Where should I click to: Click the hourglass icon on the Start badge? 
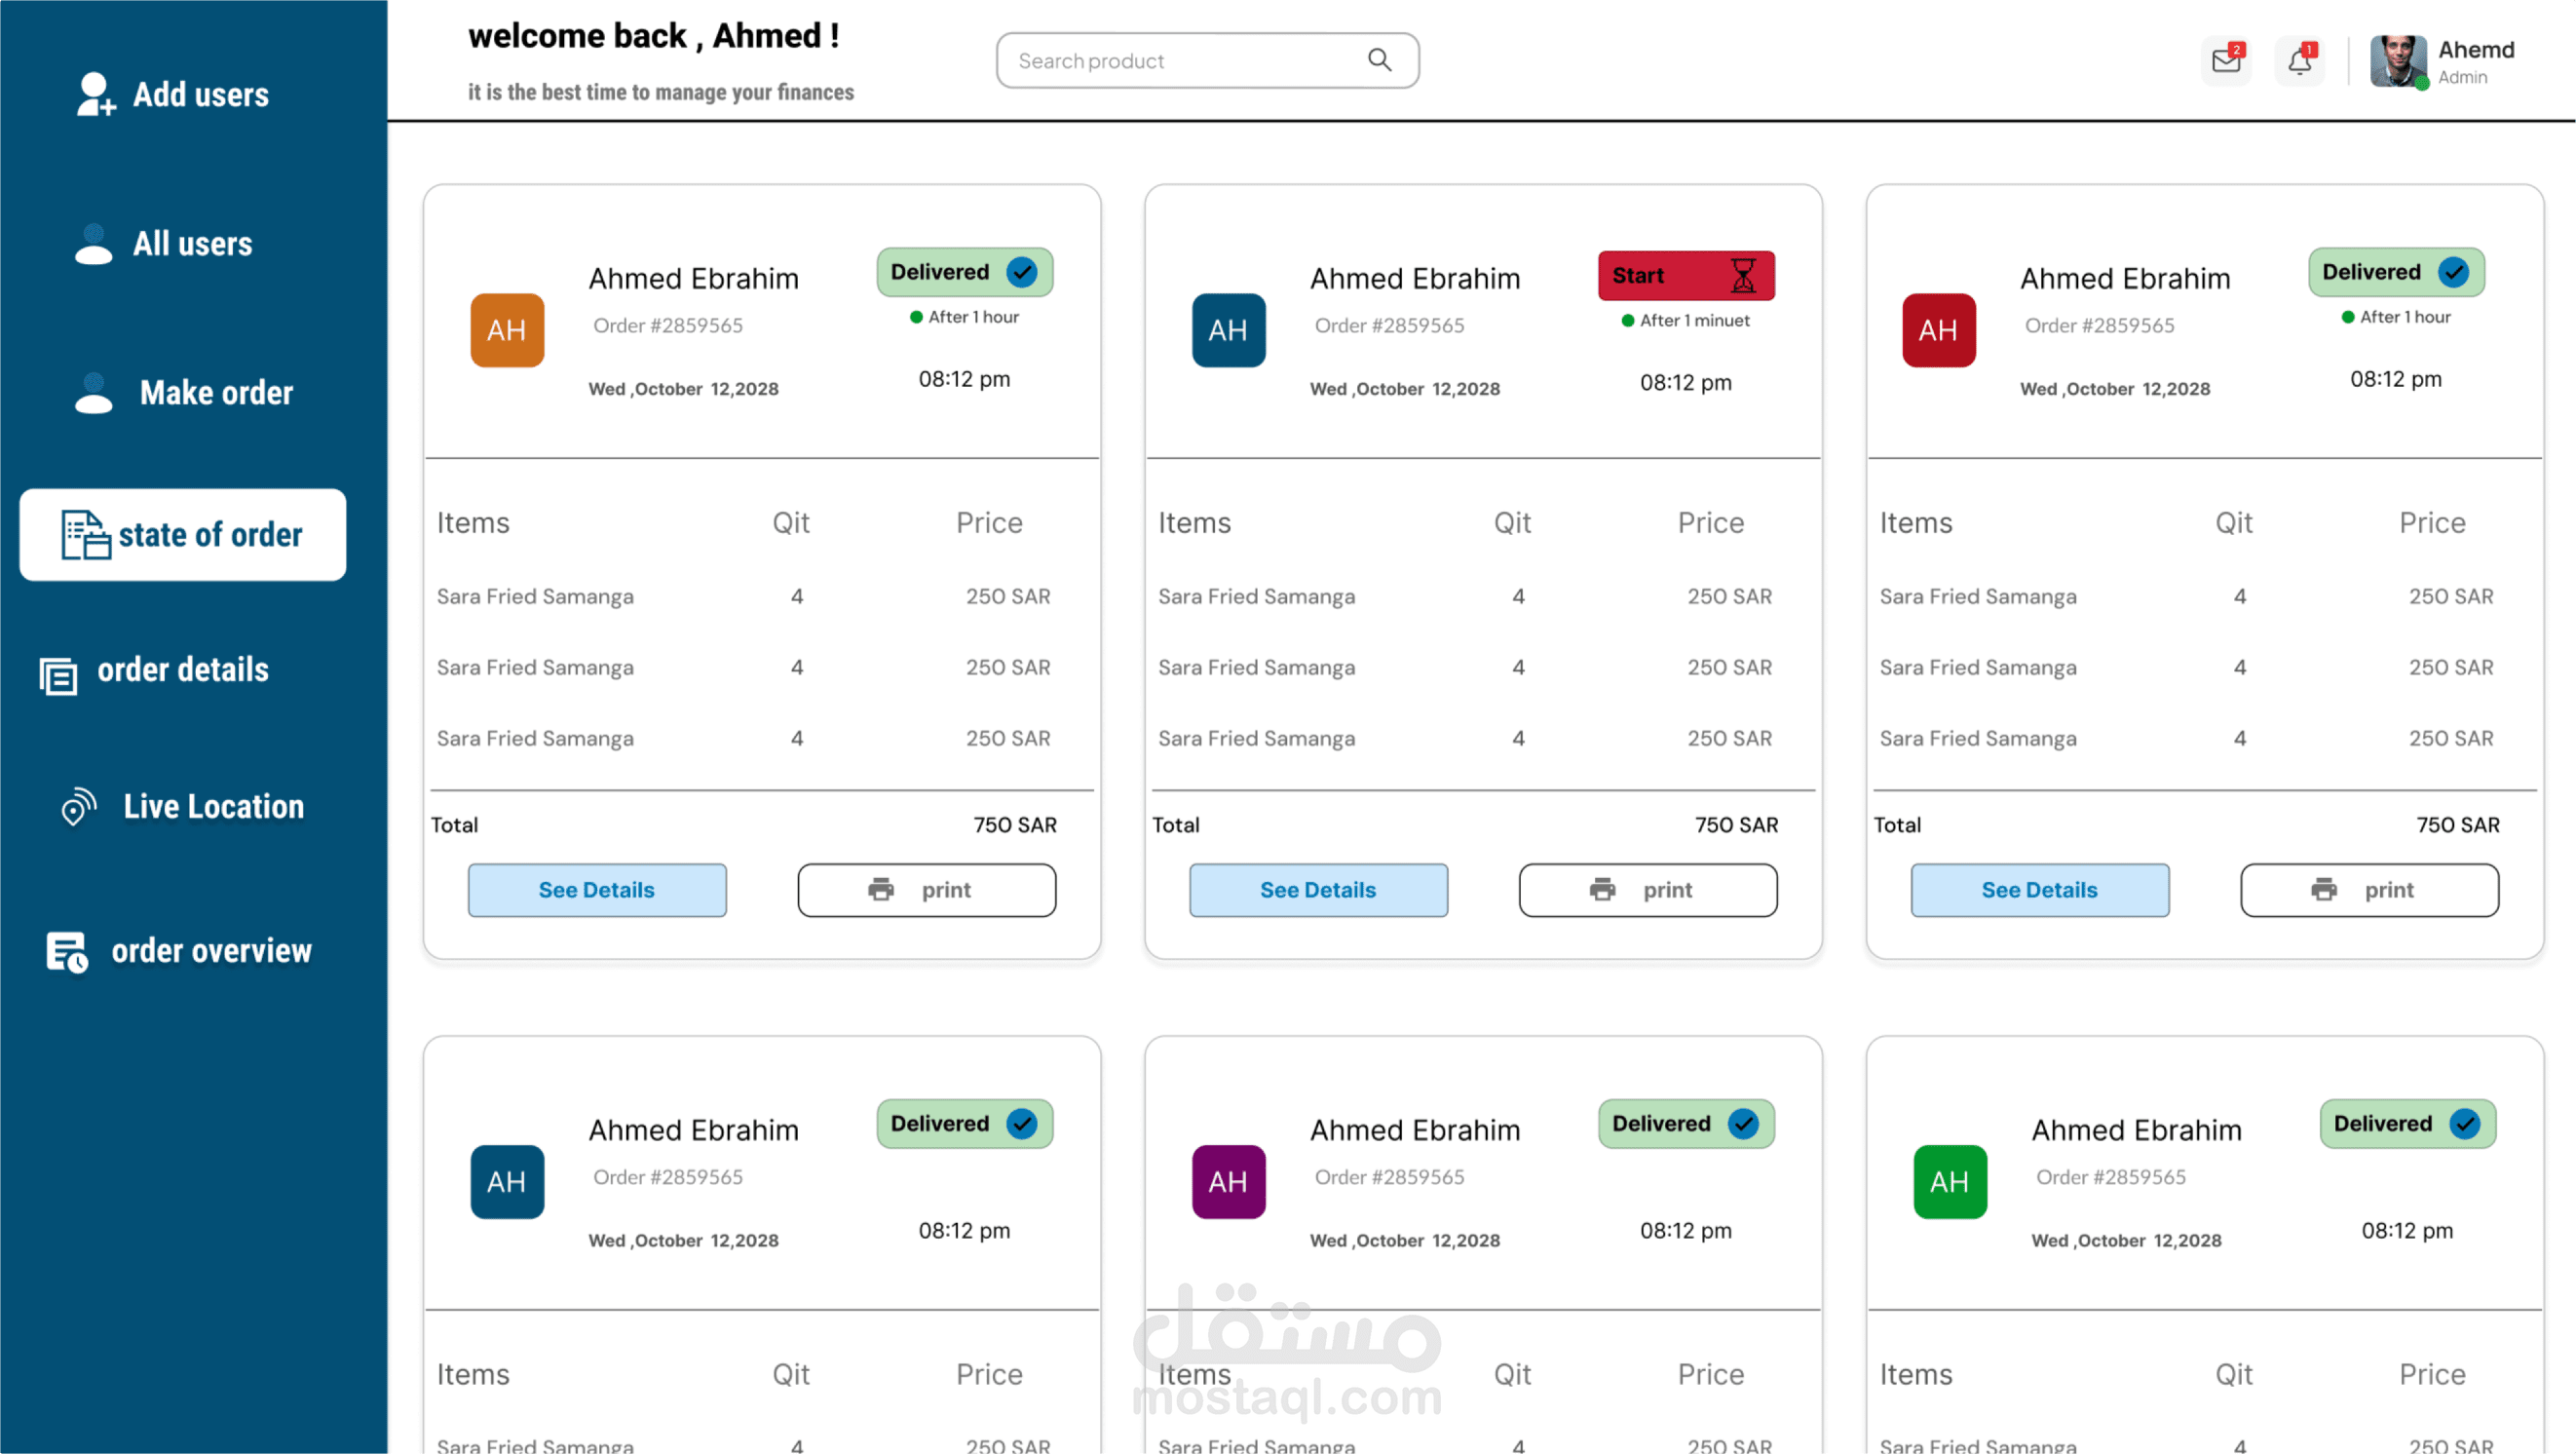pyautogui.click(x=1742, y=275)
